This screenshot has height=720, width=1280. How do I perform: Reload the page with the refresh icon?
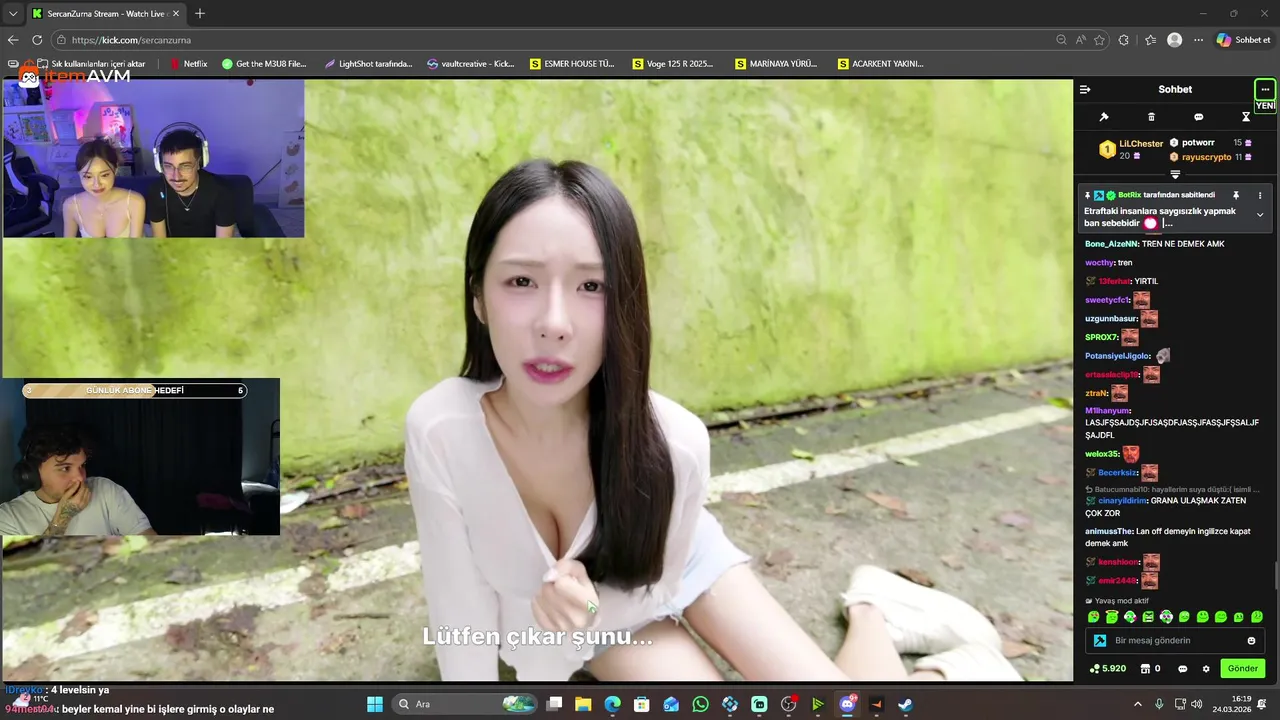tap(37, 40)
